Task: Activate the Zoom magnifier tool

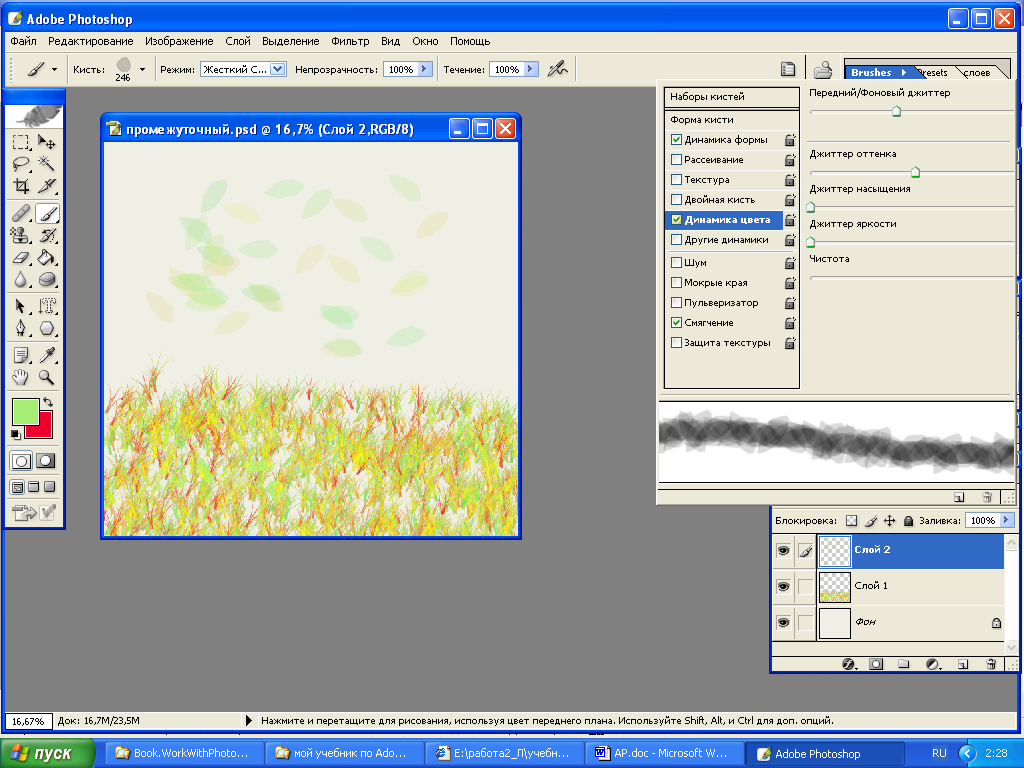Action: point(46,377)
